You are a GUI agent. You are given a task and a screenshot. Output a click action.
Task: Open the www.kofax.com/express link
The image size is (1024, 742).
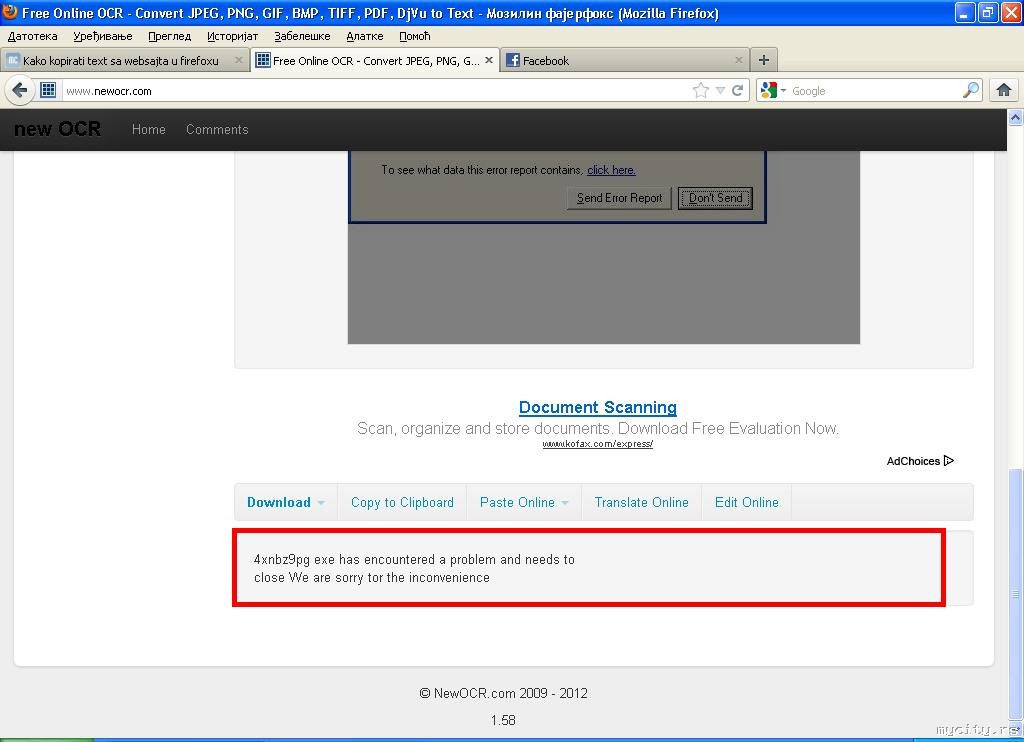598,444
